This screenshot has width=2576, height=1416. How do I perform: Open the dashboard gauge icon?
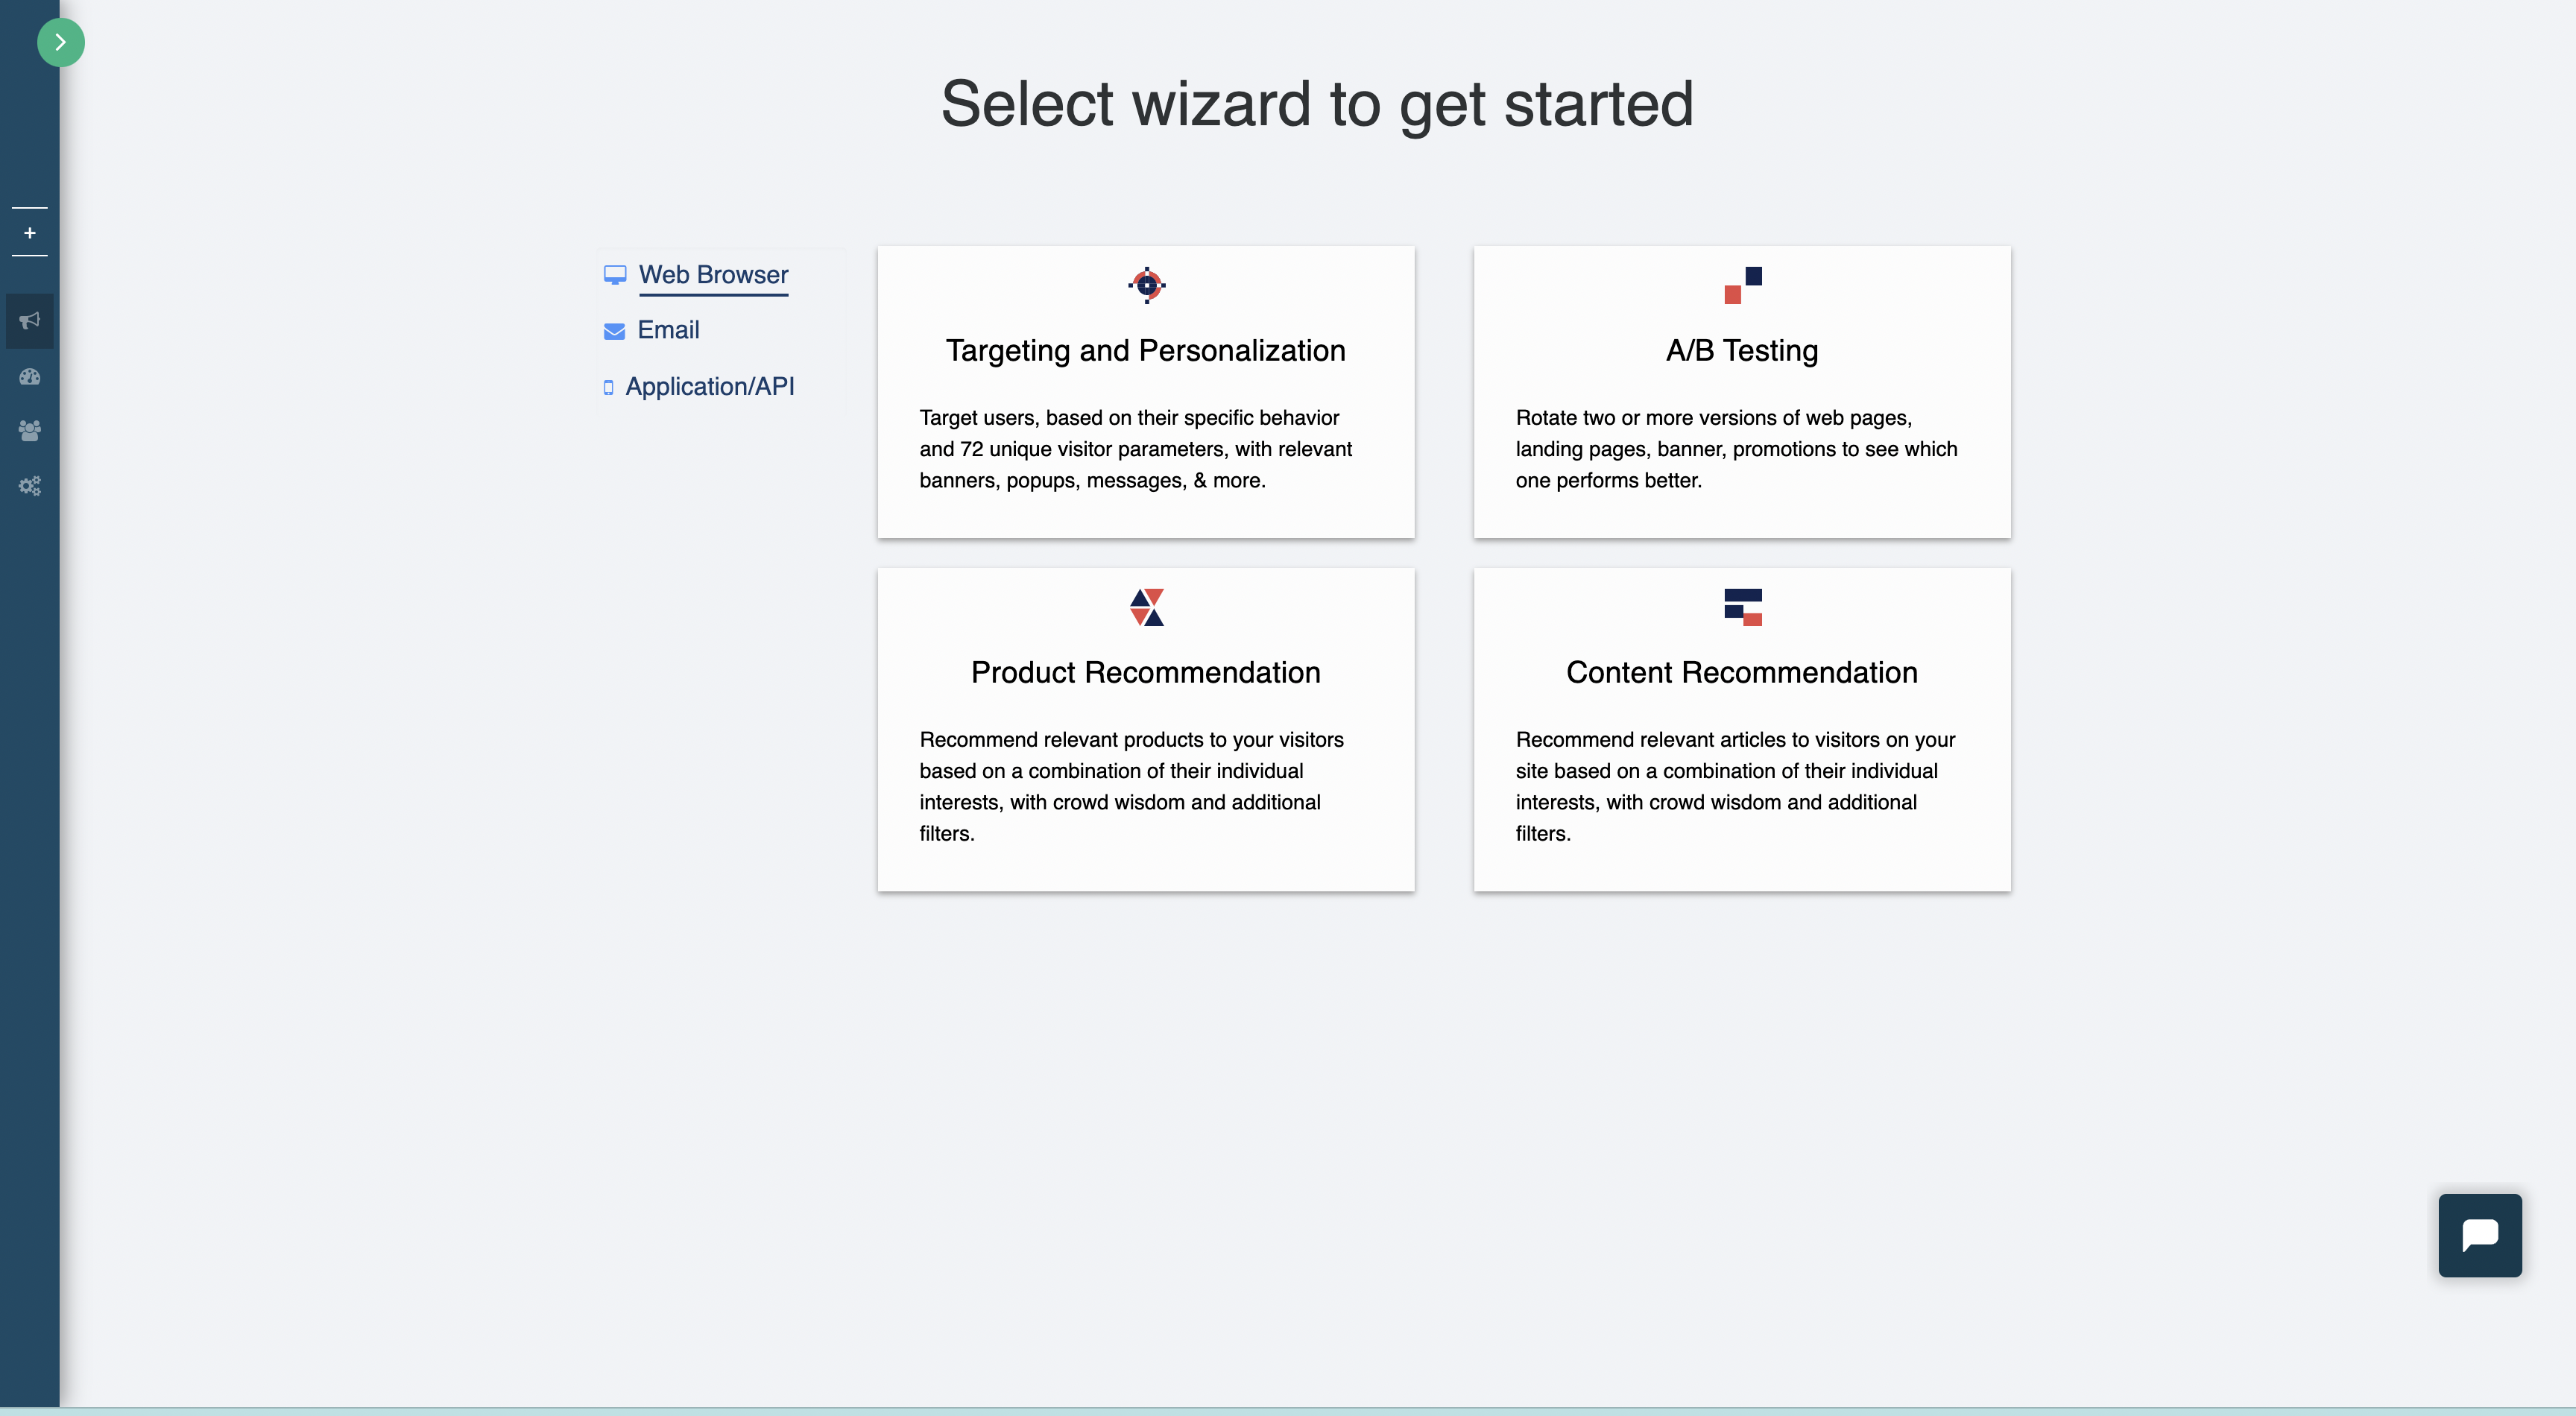pos(30,376)
